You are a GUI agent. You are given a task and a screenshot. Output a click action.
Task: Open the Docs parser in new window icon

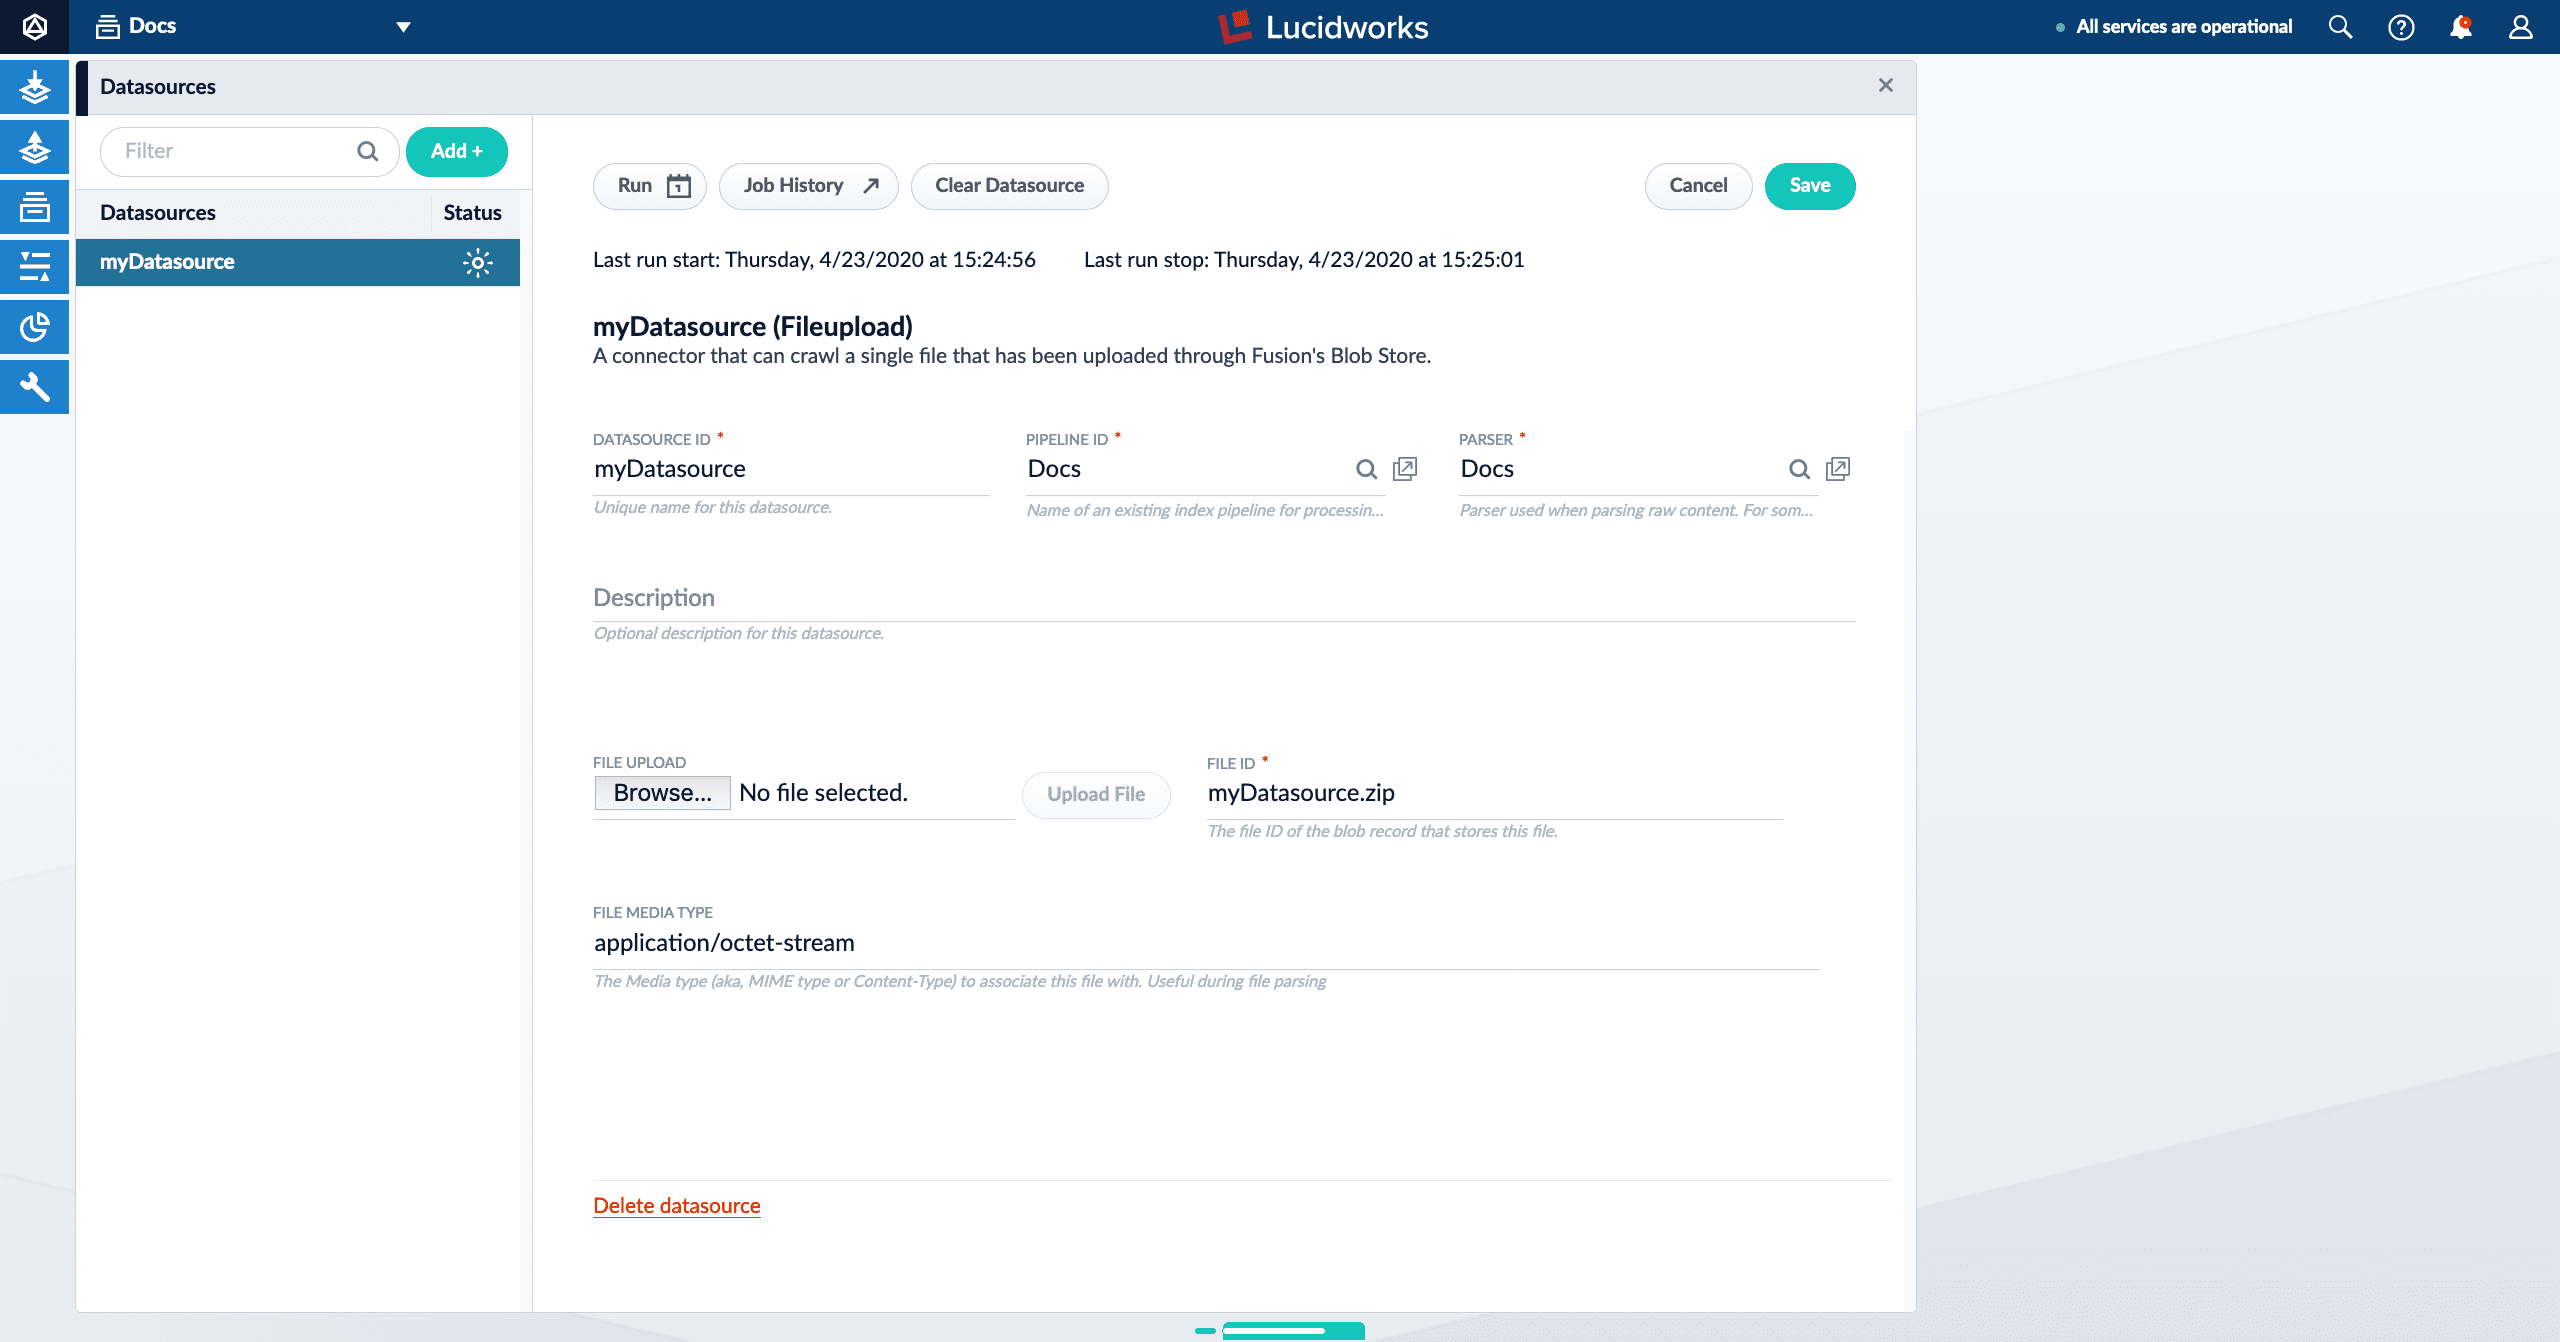point(1840,468)
